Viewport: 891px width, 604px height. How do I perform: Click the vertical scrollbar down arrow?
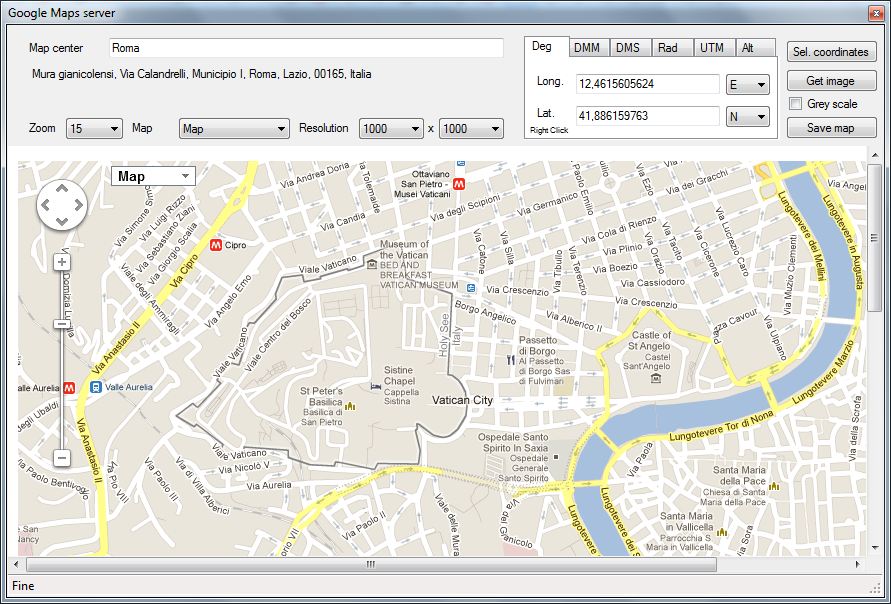[874, 548]
